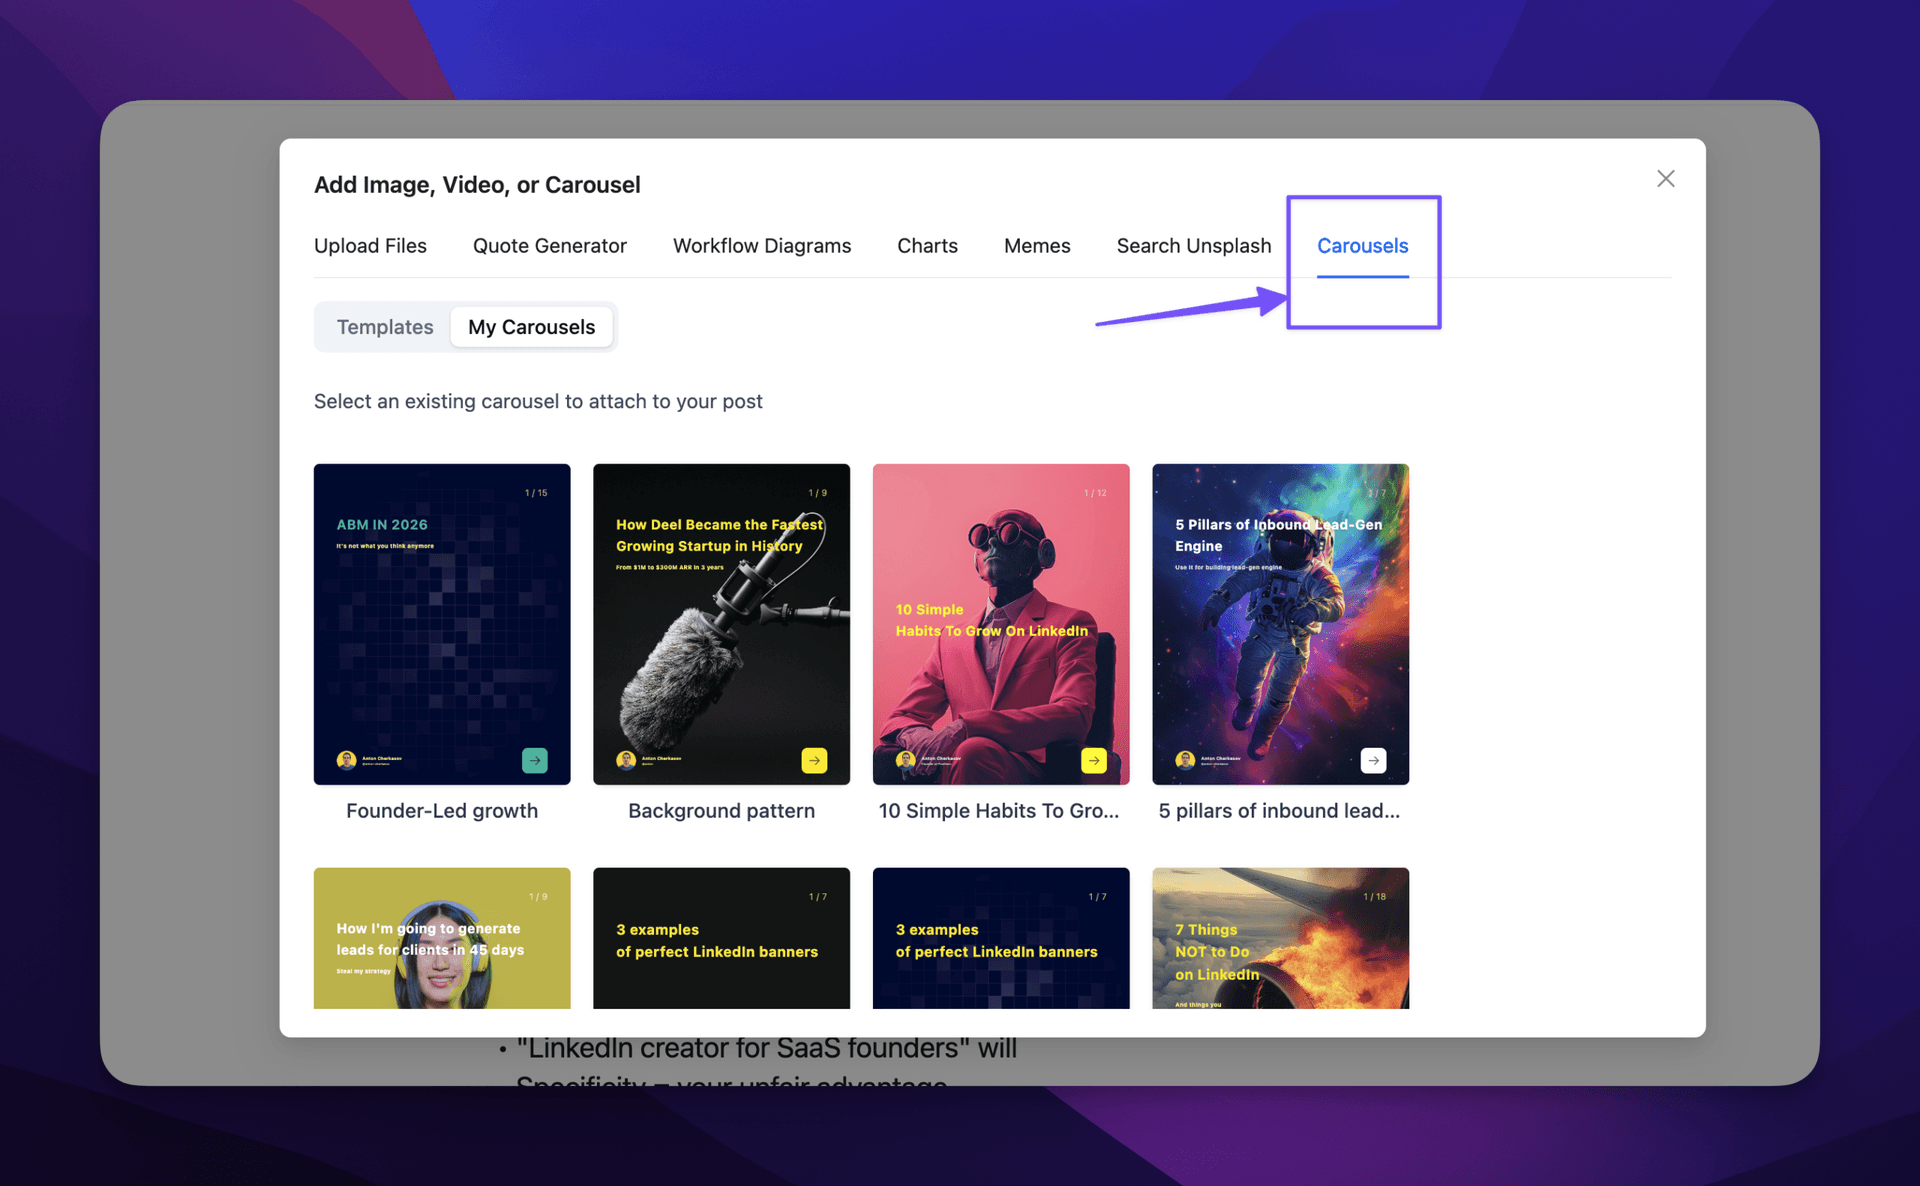
Task: Click the arrow icon on 10 Simple Habits card
Action: (x=1094, y=760)
